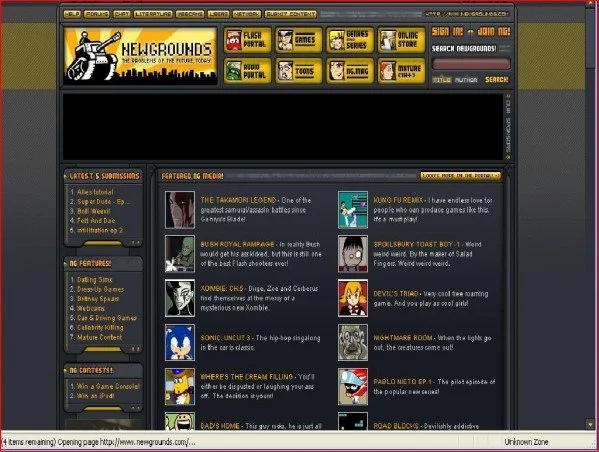599x452 pixels.
Task: Open the Devil's Triad thumbnail
Action: 353,298
